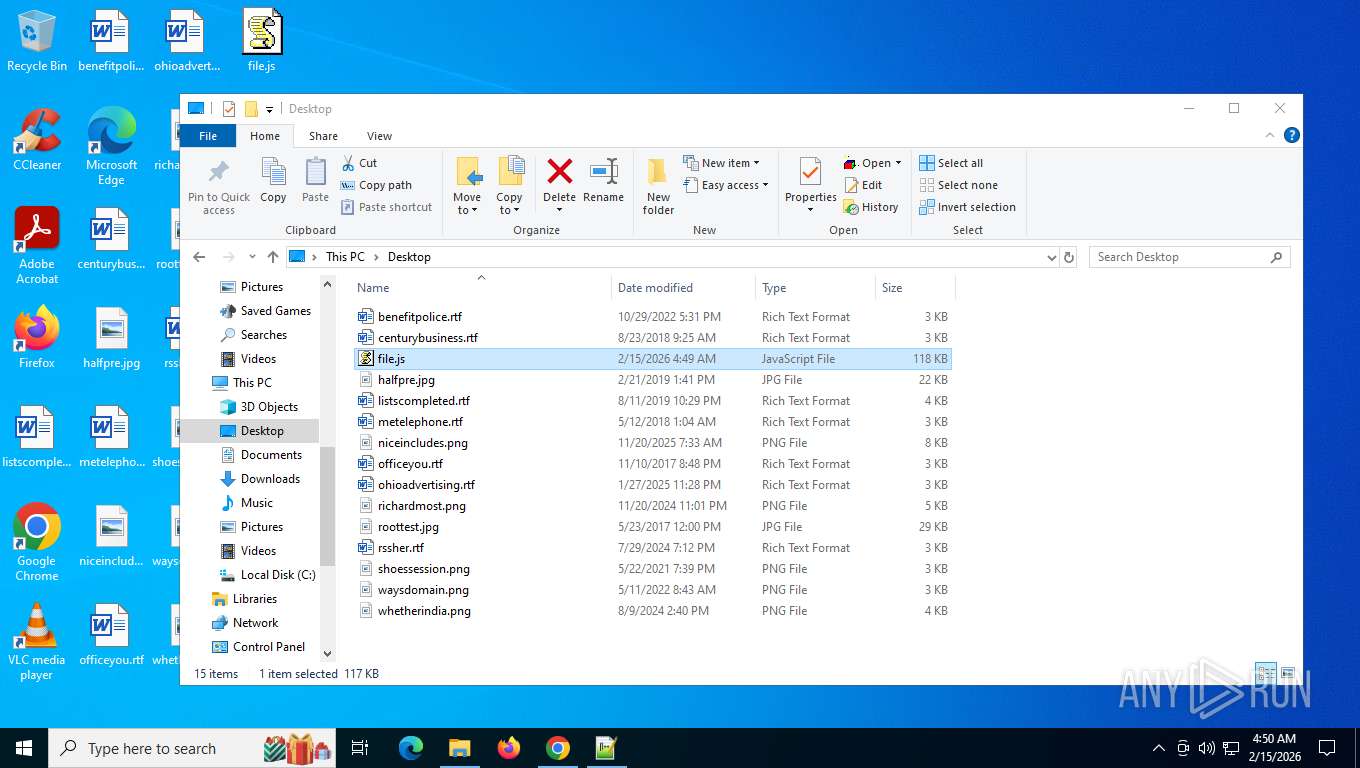Select Downloads in the navigation pane
Image resolution: width=1360 pixels, height=768 pixels.
(270, 479)
